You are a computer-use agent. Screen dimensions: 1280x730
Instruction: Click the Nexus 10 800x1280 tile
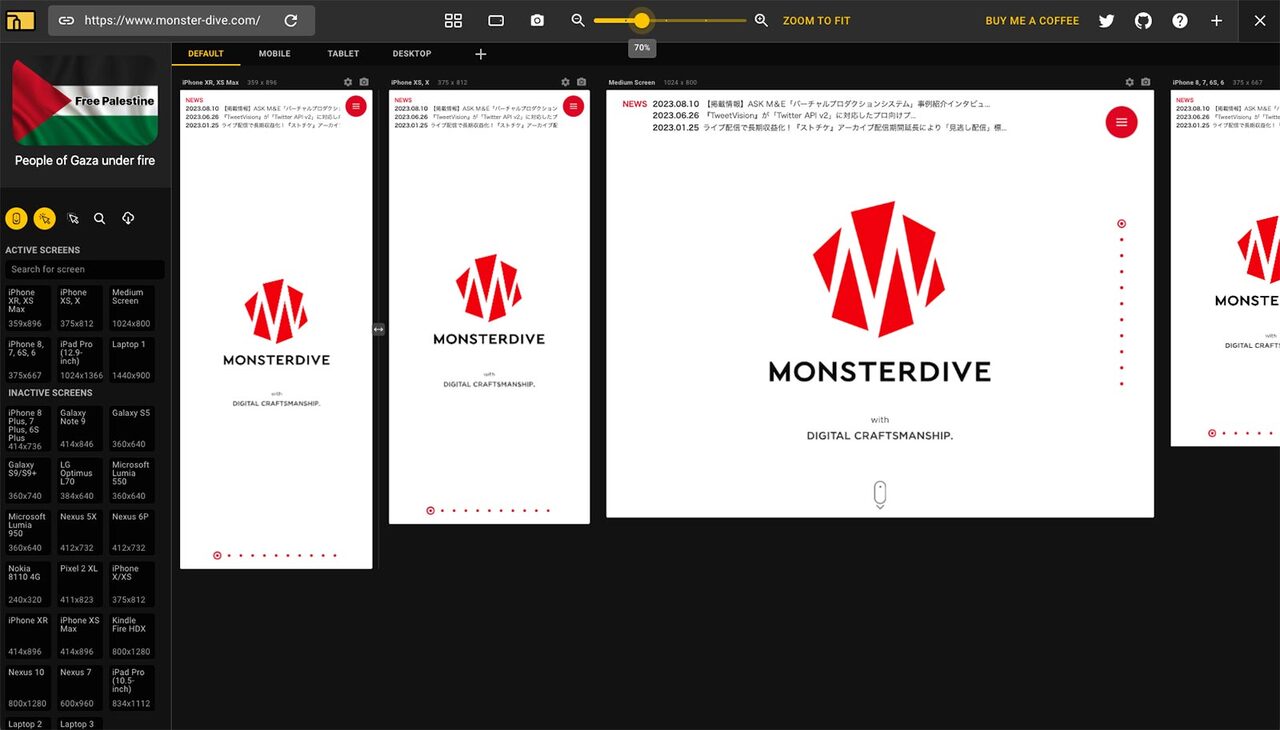point(28,688)
